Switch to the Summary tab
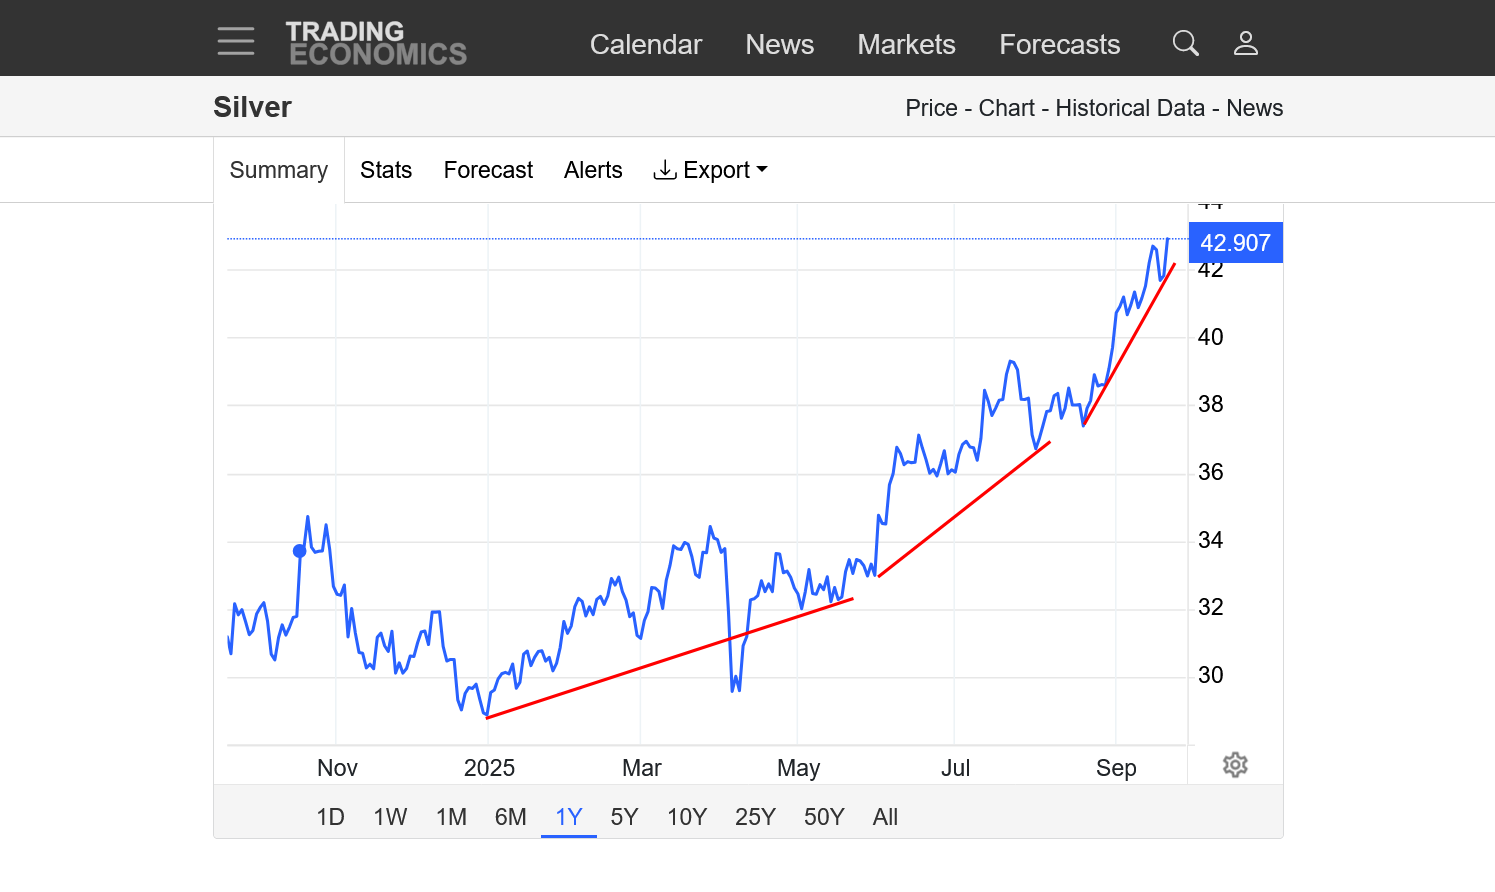 click(x=279, y=170)
